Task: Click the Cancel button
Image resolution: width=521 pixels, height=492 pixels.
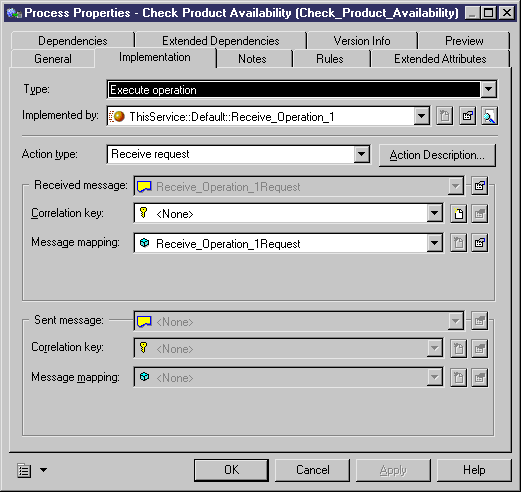Action: pos(313,470)
